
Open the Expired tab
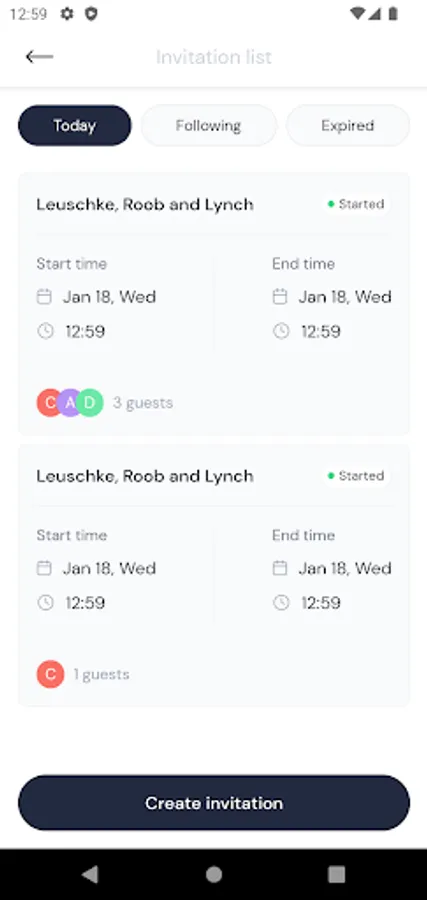[x=348, y=125]
